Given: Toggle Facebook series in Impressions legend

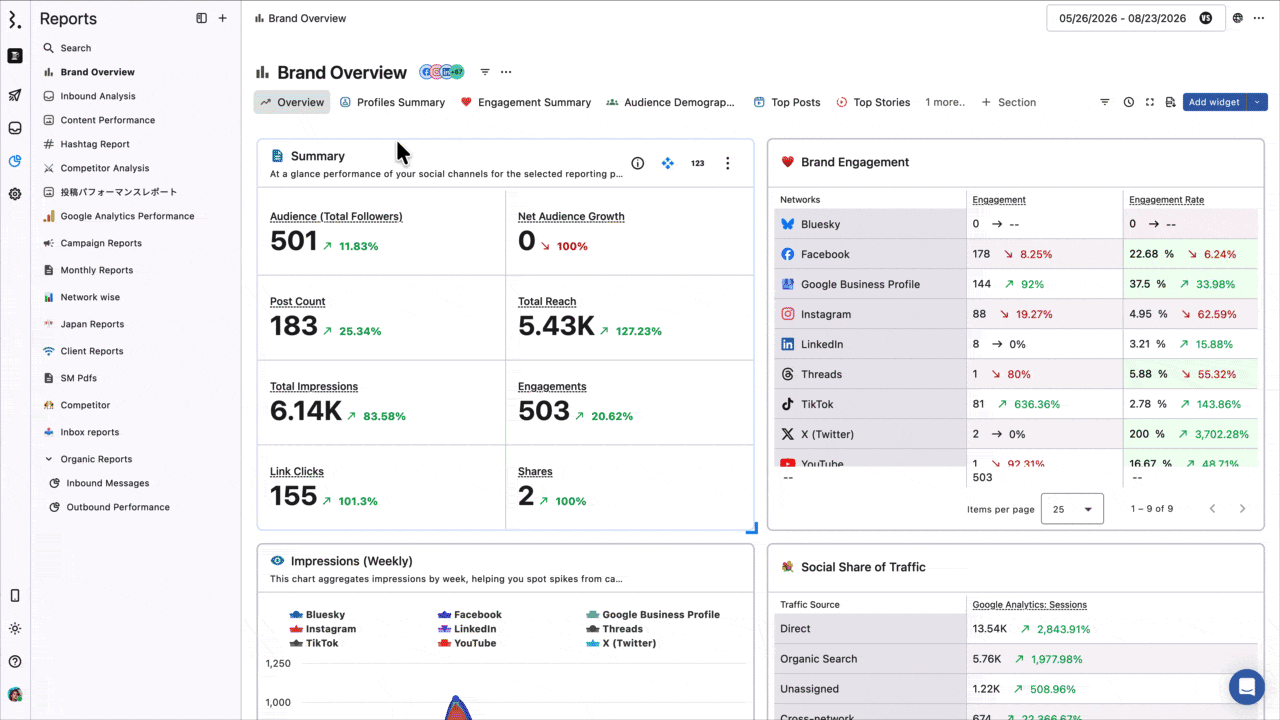Looking at the screenshot, I should 469,615.
